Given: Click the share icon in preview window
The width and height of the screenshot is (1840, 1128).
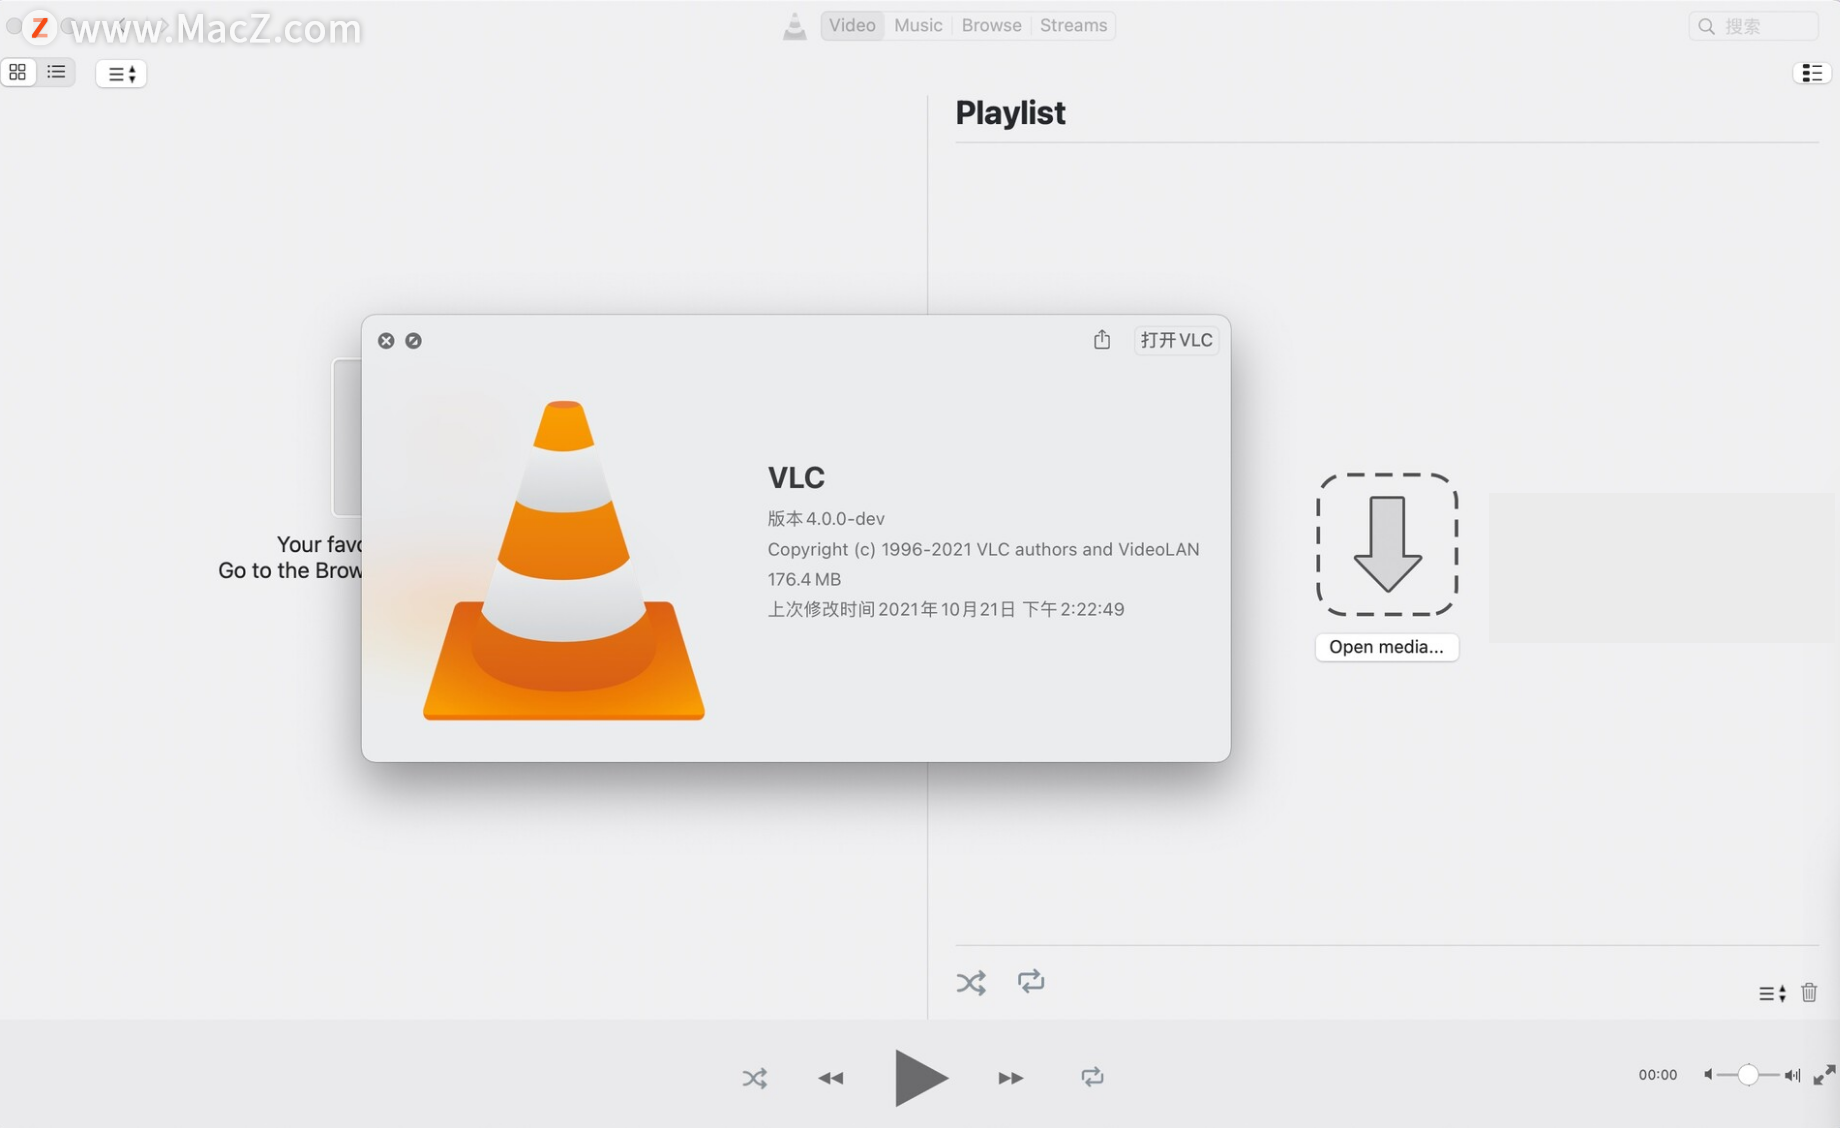Looking at the screenshot, I should point(1102,340).
